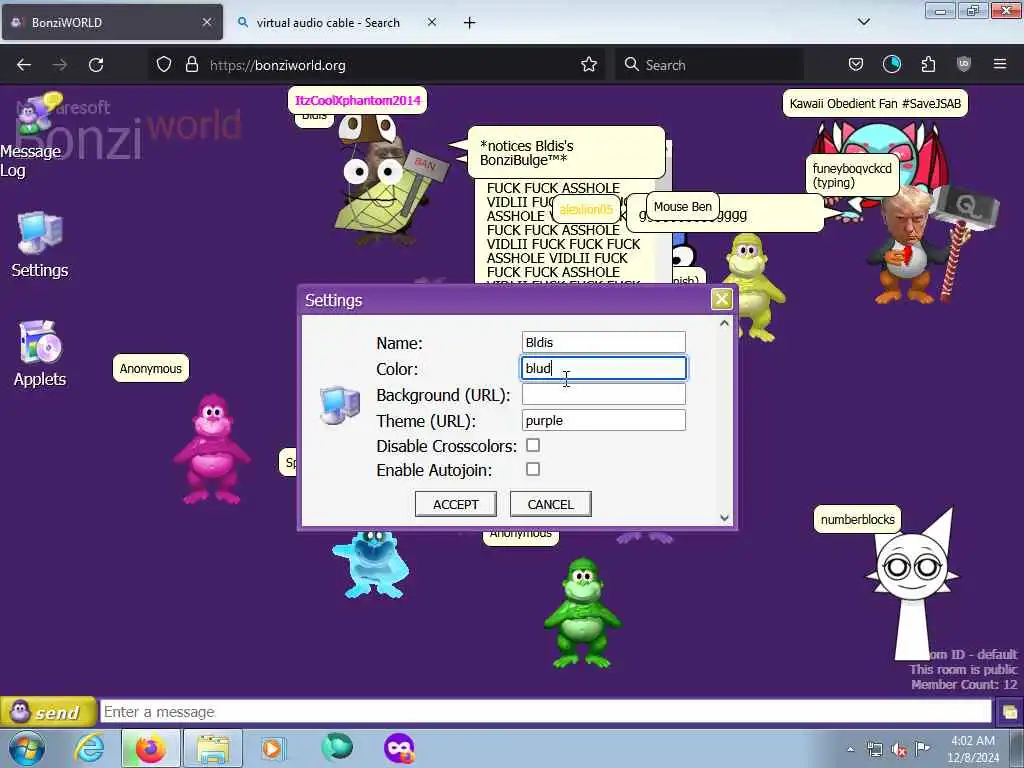Click the Name field containing Bldis
Image resolution: width=1024 pixels, height=768 pixels.
tap(603, 342)
